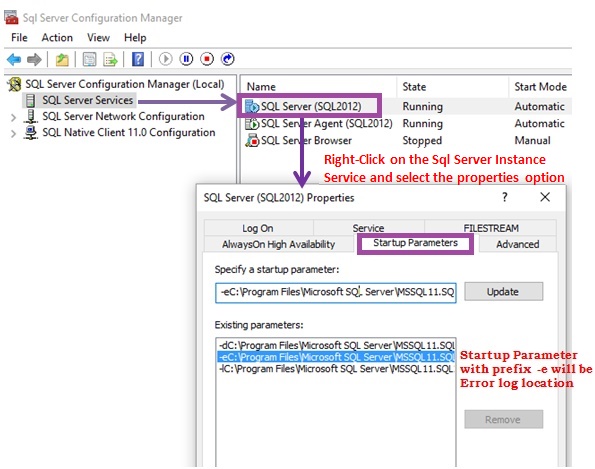Switch to AlwaysOn High Availability tab
This screenshot has width=595, height=469.
coord(279,244)
